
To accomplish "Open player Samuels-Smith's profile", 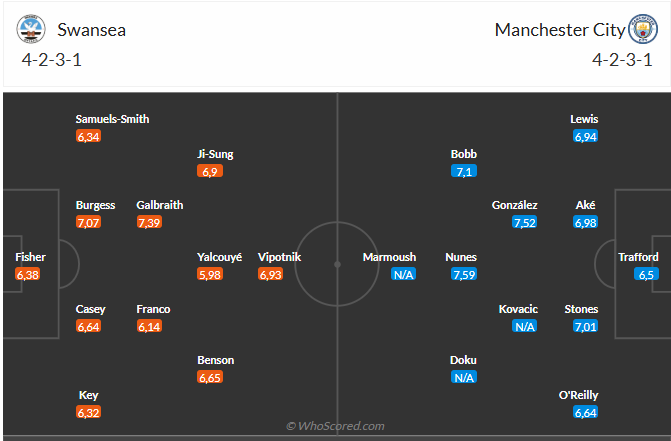I will pyautogui.click(x=112, y=119).
